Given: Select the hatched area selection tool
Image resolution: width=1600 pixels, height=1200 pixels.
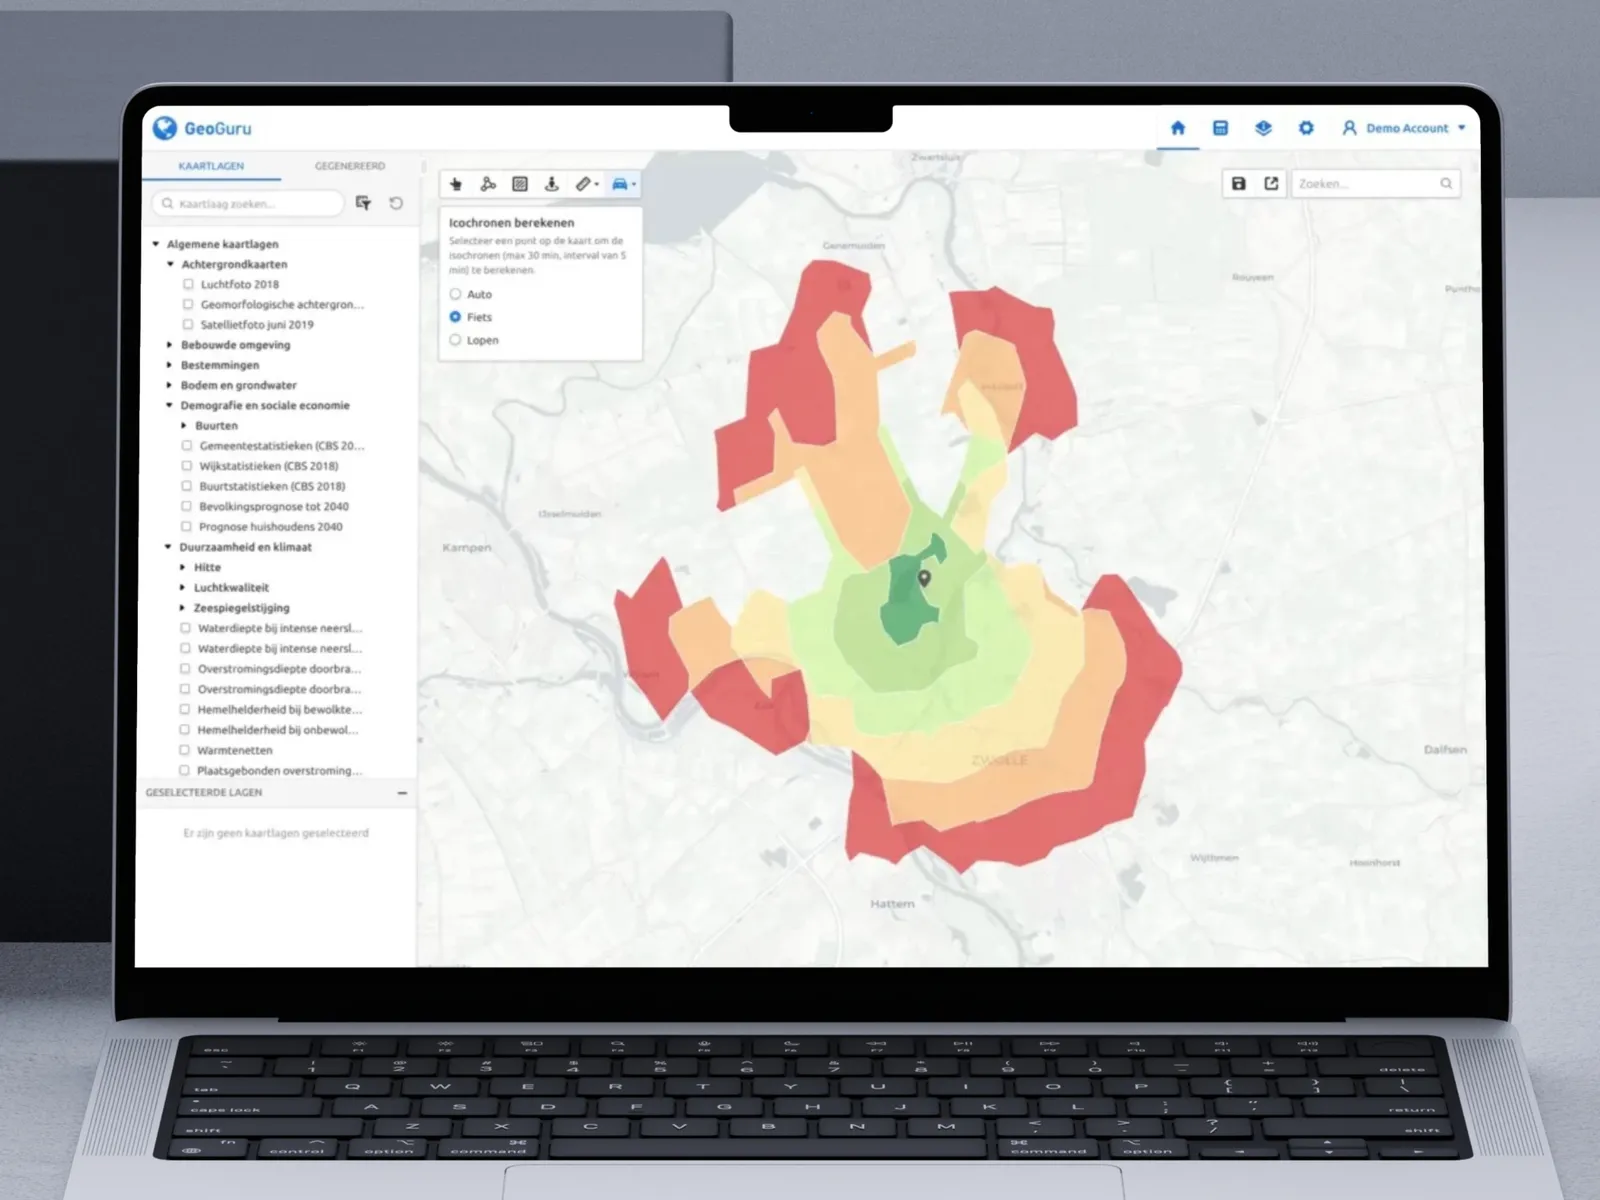Looking at the screenshot, I should pos(520,184).
